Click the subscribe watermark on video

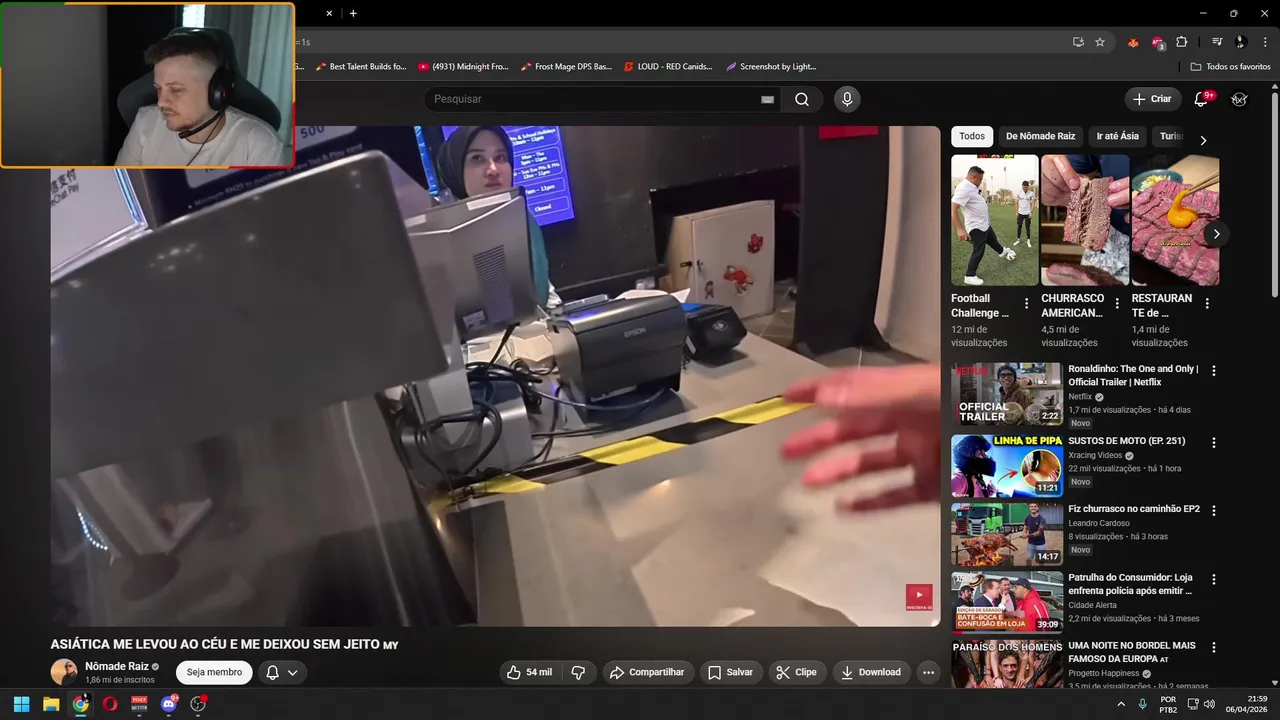tap(919, 597)
